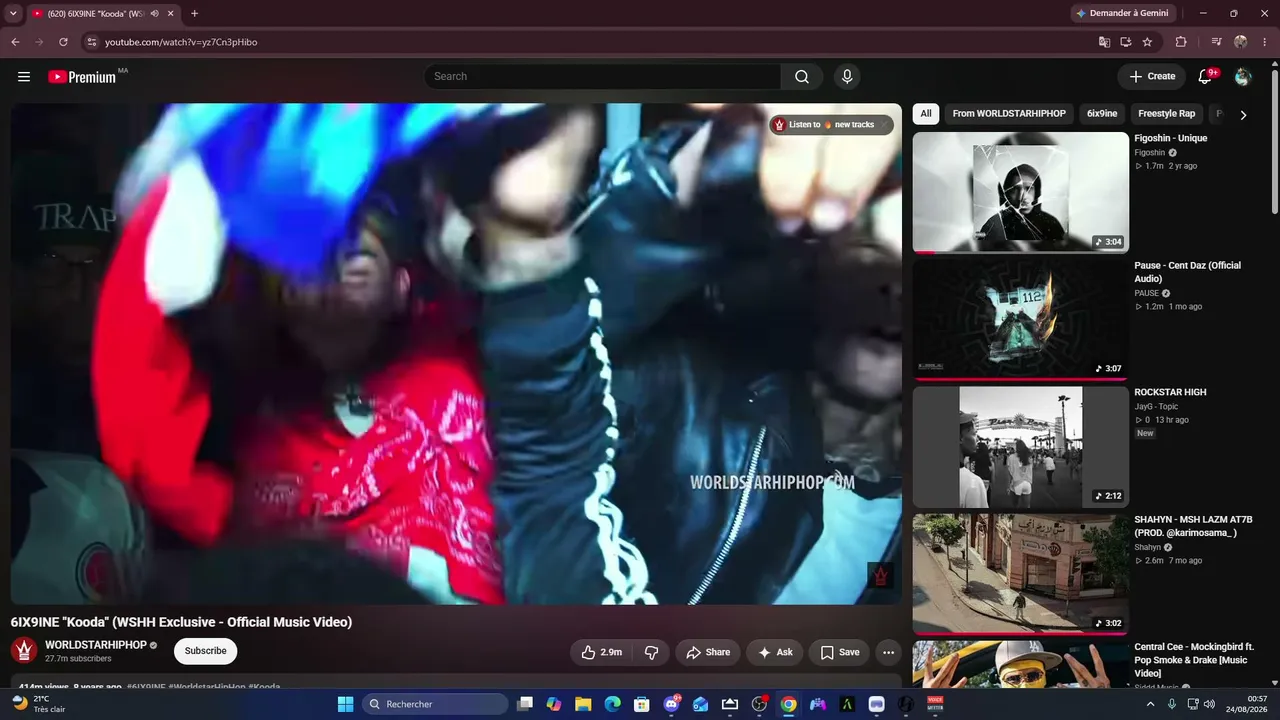Select the Freestyle Rap filter chip
Image resolution: width=1280 pixels, height=720 pixels.
tap(1166, 114)
